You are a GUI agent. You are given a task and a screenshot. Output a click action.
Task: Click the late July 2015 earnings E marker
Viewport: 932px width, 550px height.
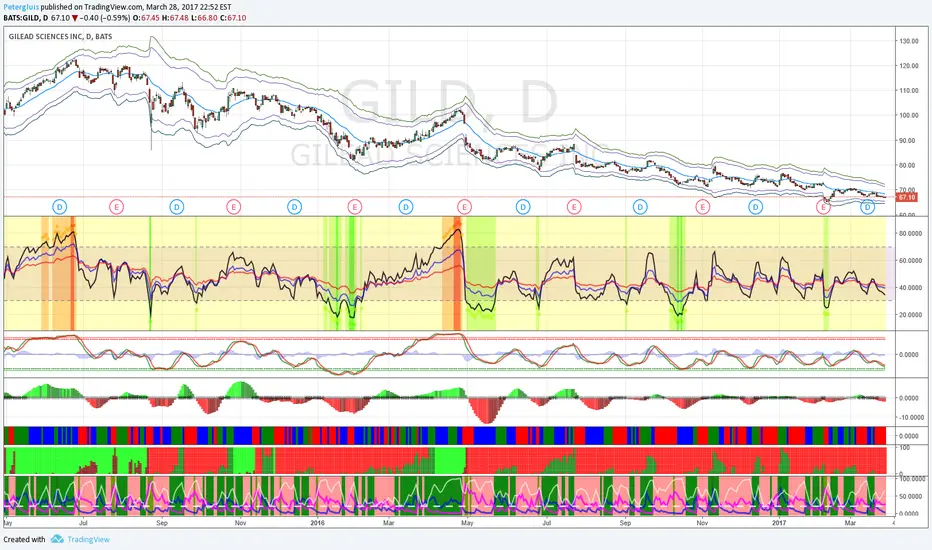(116, 207)
